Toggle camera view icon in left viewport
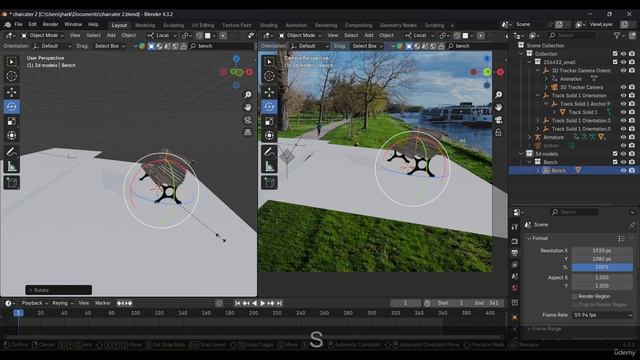640x360 pixels. coord(248,120)
